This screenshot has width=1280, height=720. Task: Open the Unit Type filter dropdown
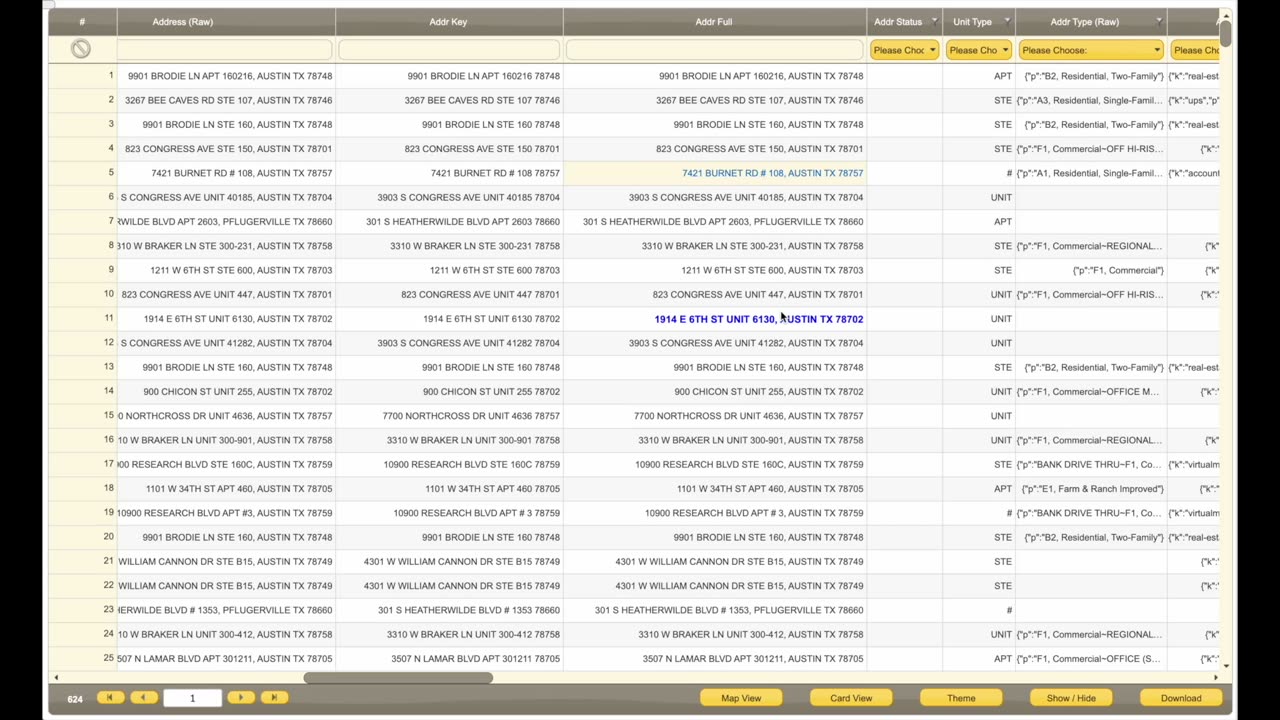[979, 50]
